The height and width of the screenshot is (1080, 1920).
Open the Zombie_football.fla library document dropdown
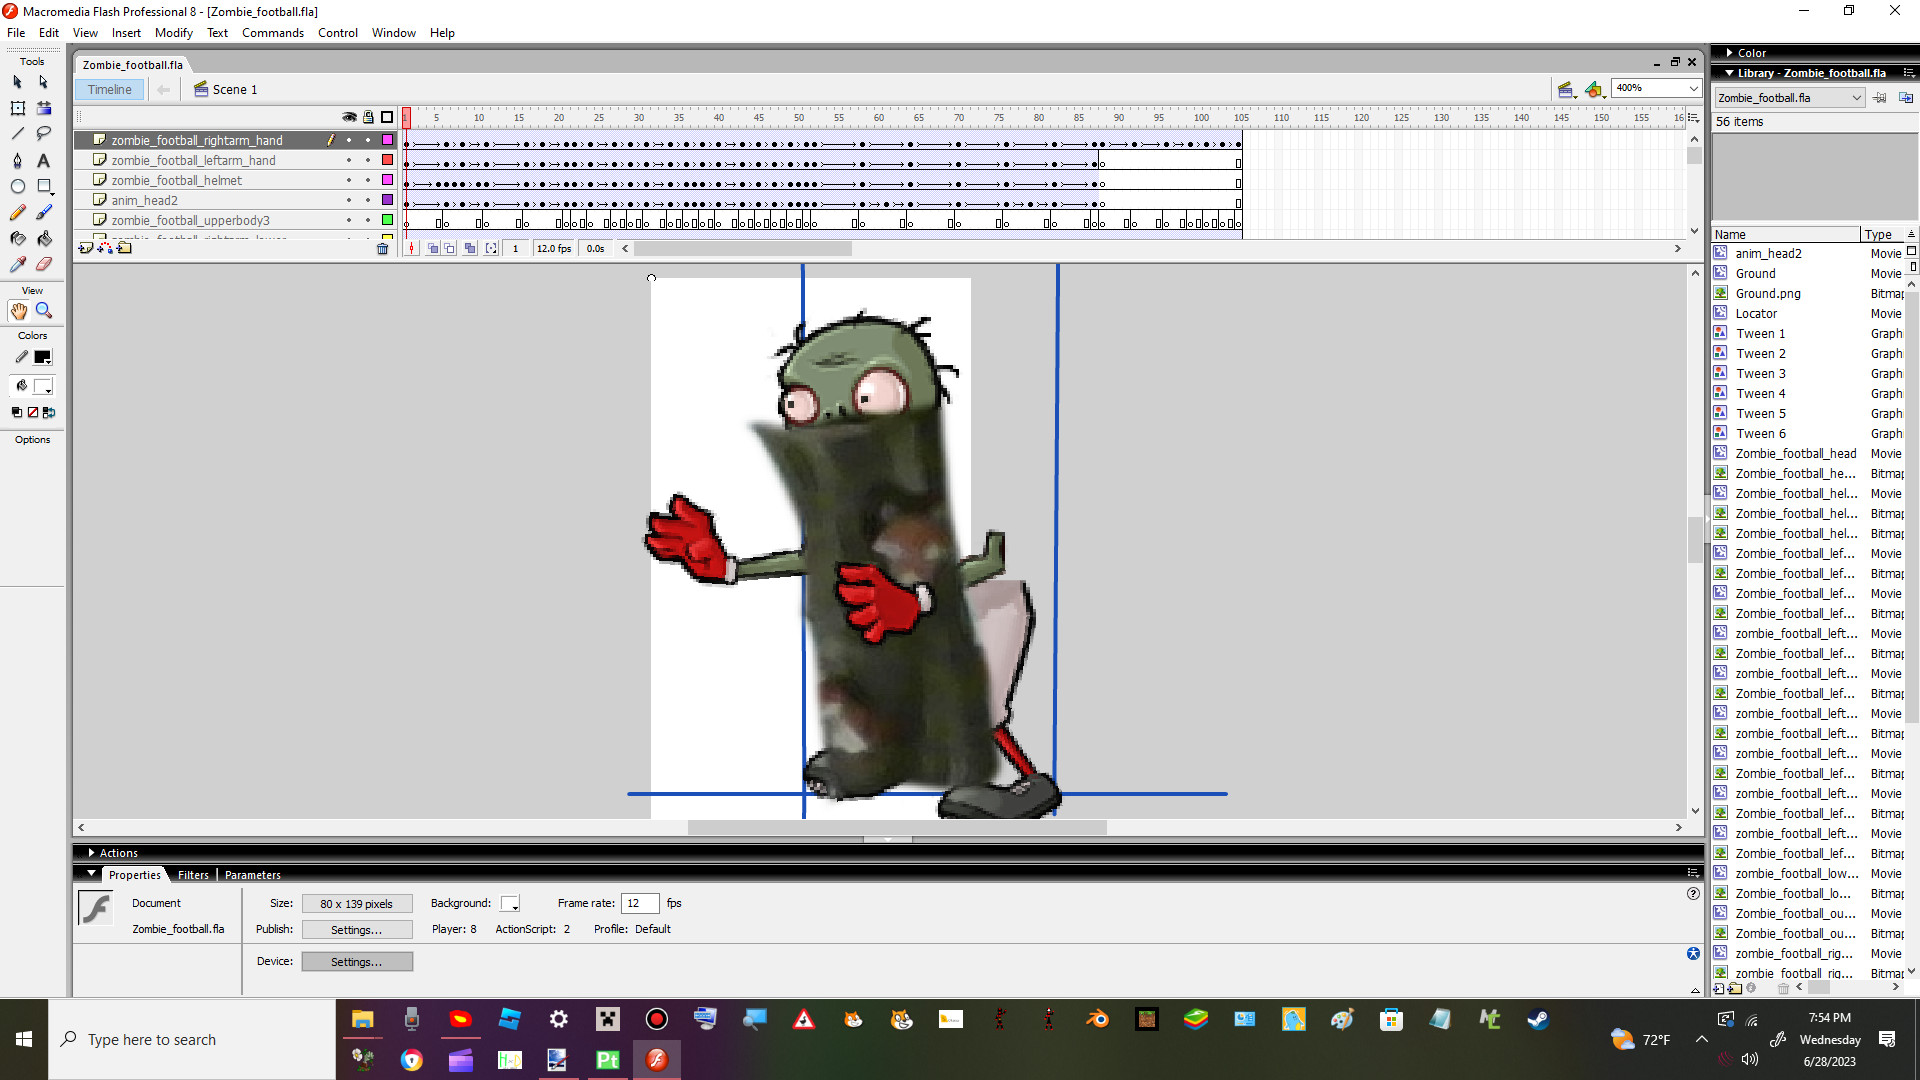(x=1857, y=97)
